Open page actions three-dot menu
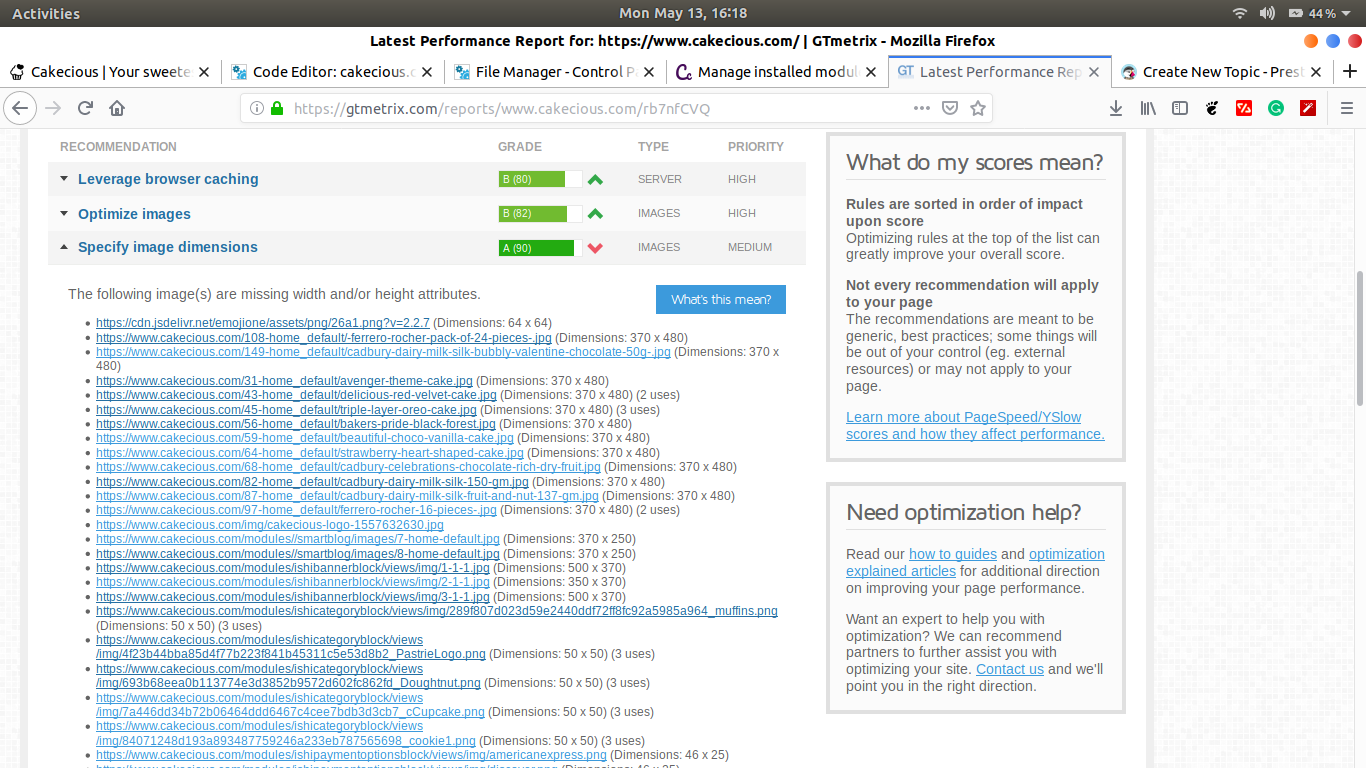 (922, 108)
